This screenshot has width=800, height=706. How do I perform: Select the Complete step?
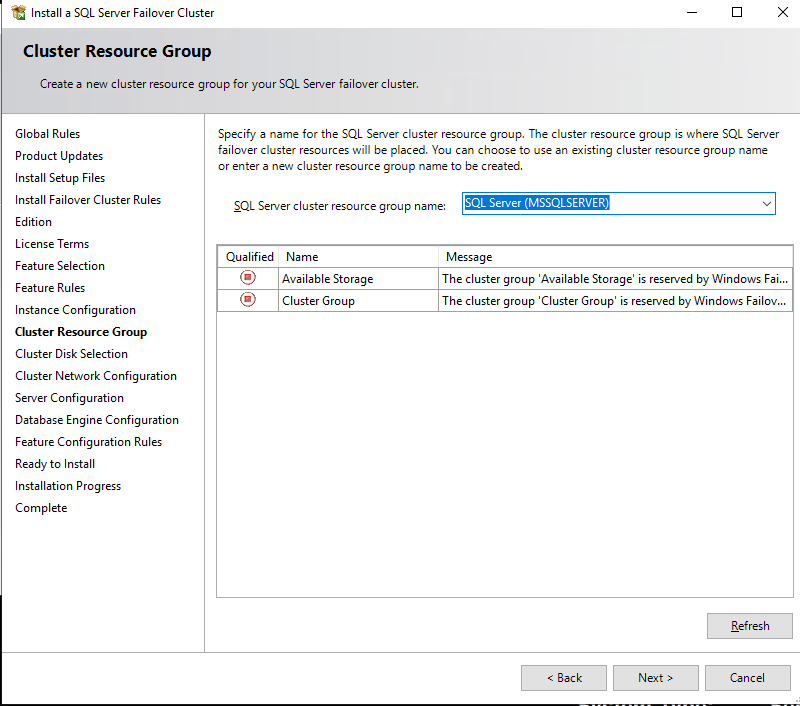[41, 508]
